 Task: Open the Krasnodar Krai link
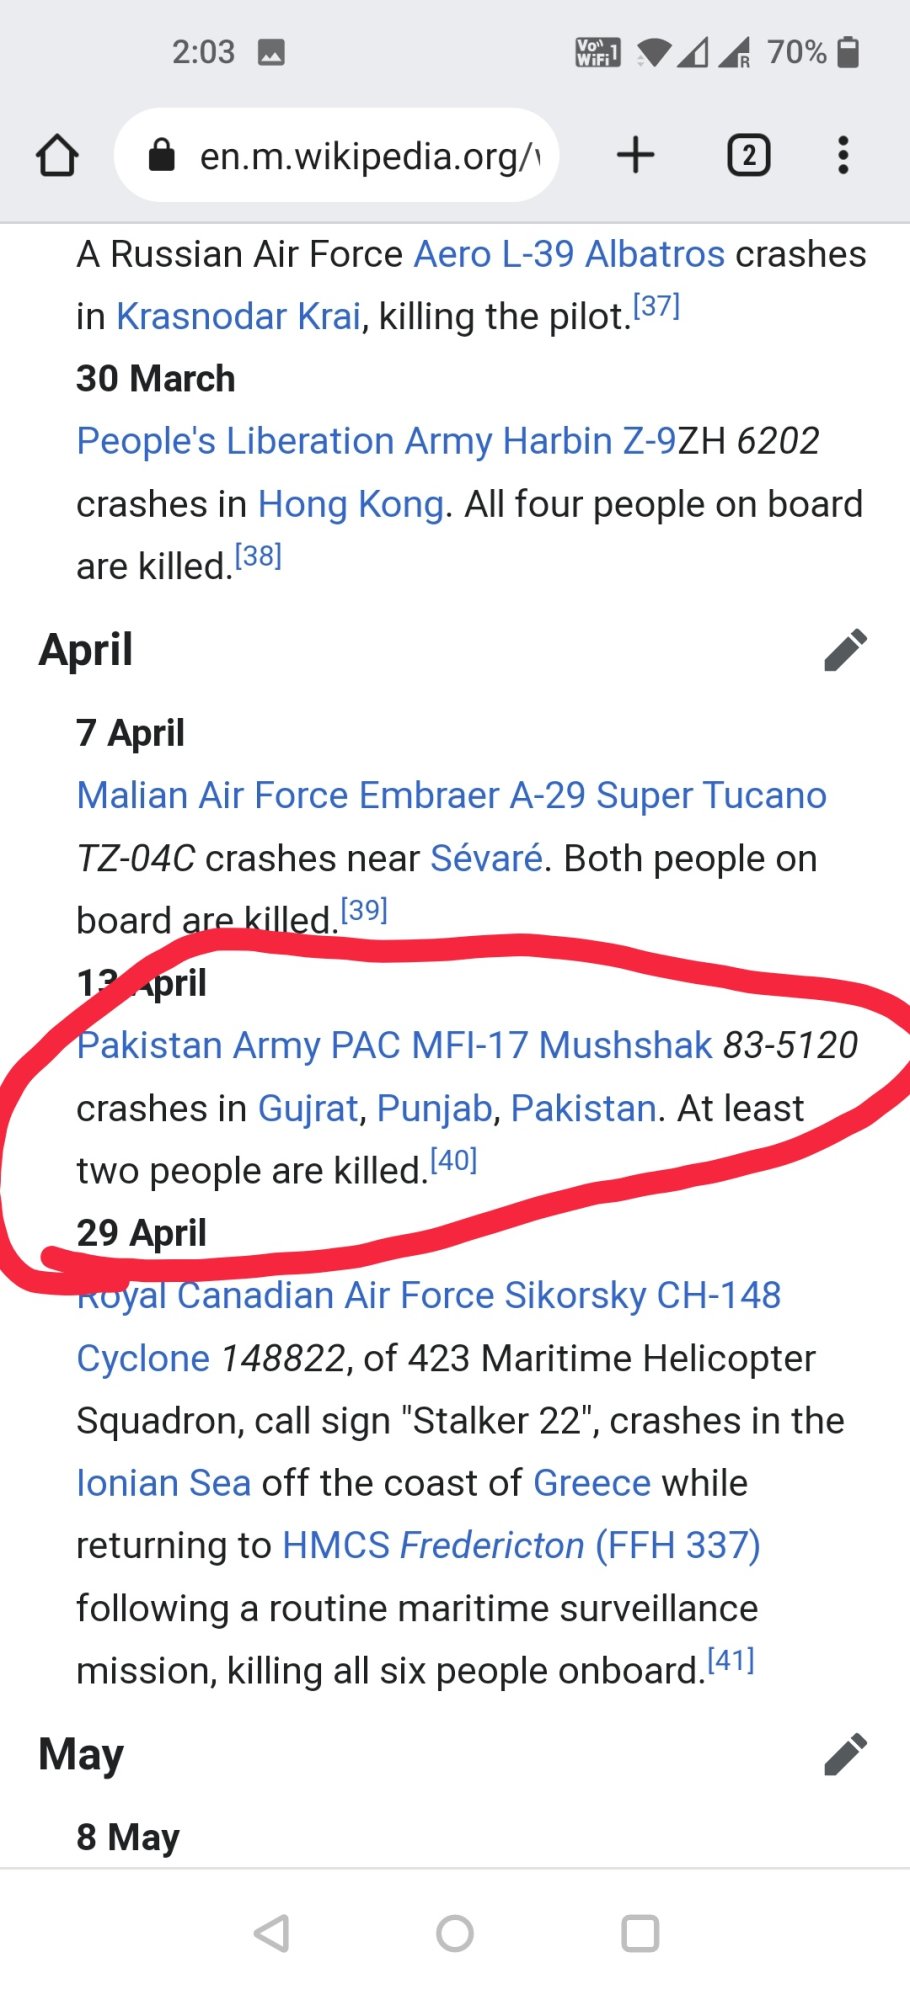tap(238, 316)
